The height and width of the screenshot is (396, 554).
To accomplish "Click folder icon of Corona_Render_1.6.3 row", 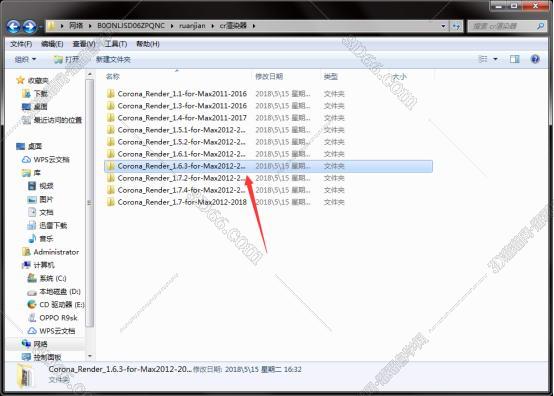I will coord(111,166).
